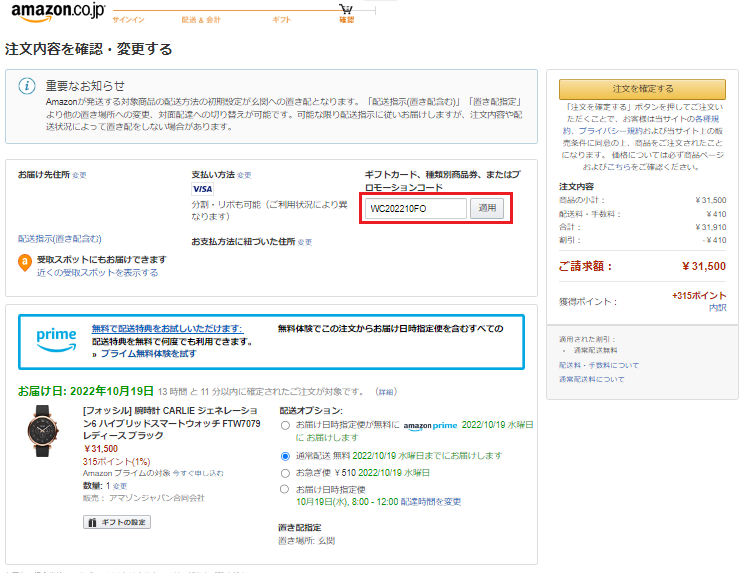Click 315ポイント(1%) under product price
The height and width of the screenshot is (573, 745).
(x=116, y=462)
